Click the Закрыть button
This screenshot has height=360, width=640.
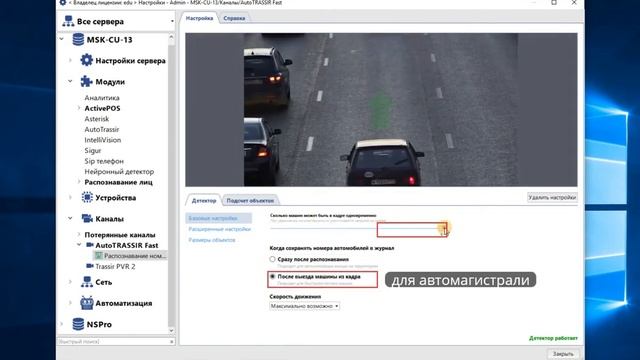[563, 354]
